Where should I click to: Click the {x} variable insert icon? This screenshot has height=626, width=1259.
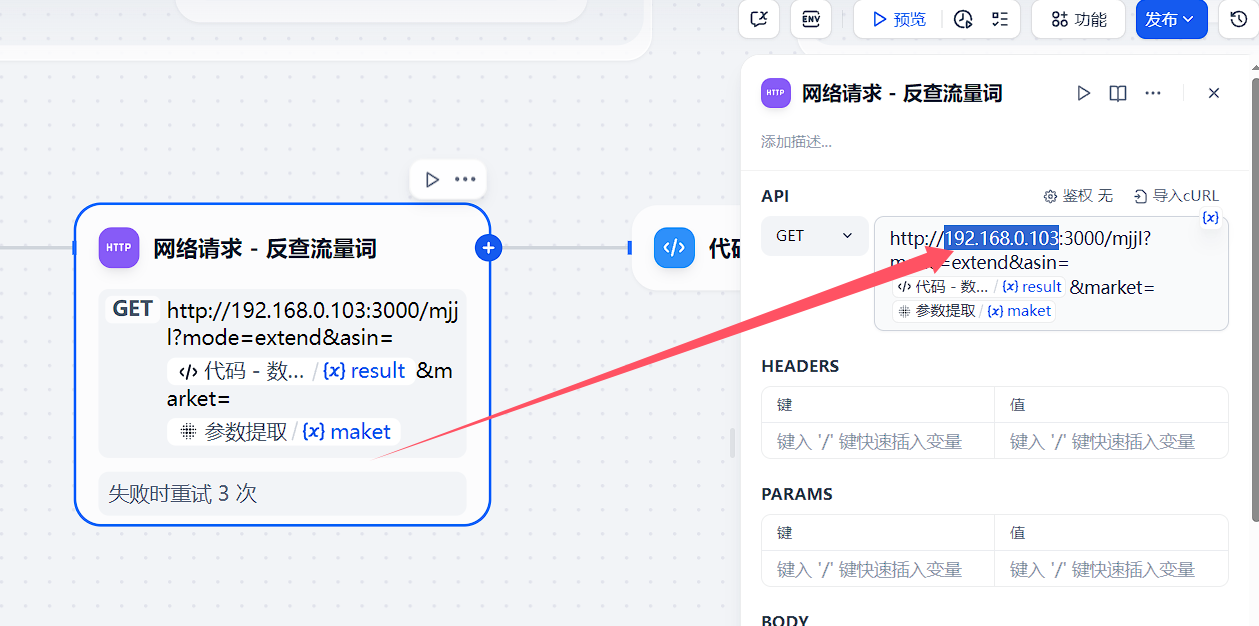pos(1210,217)
